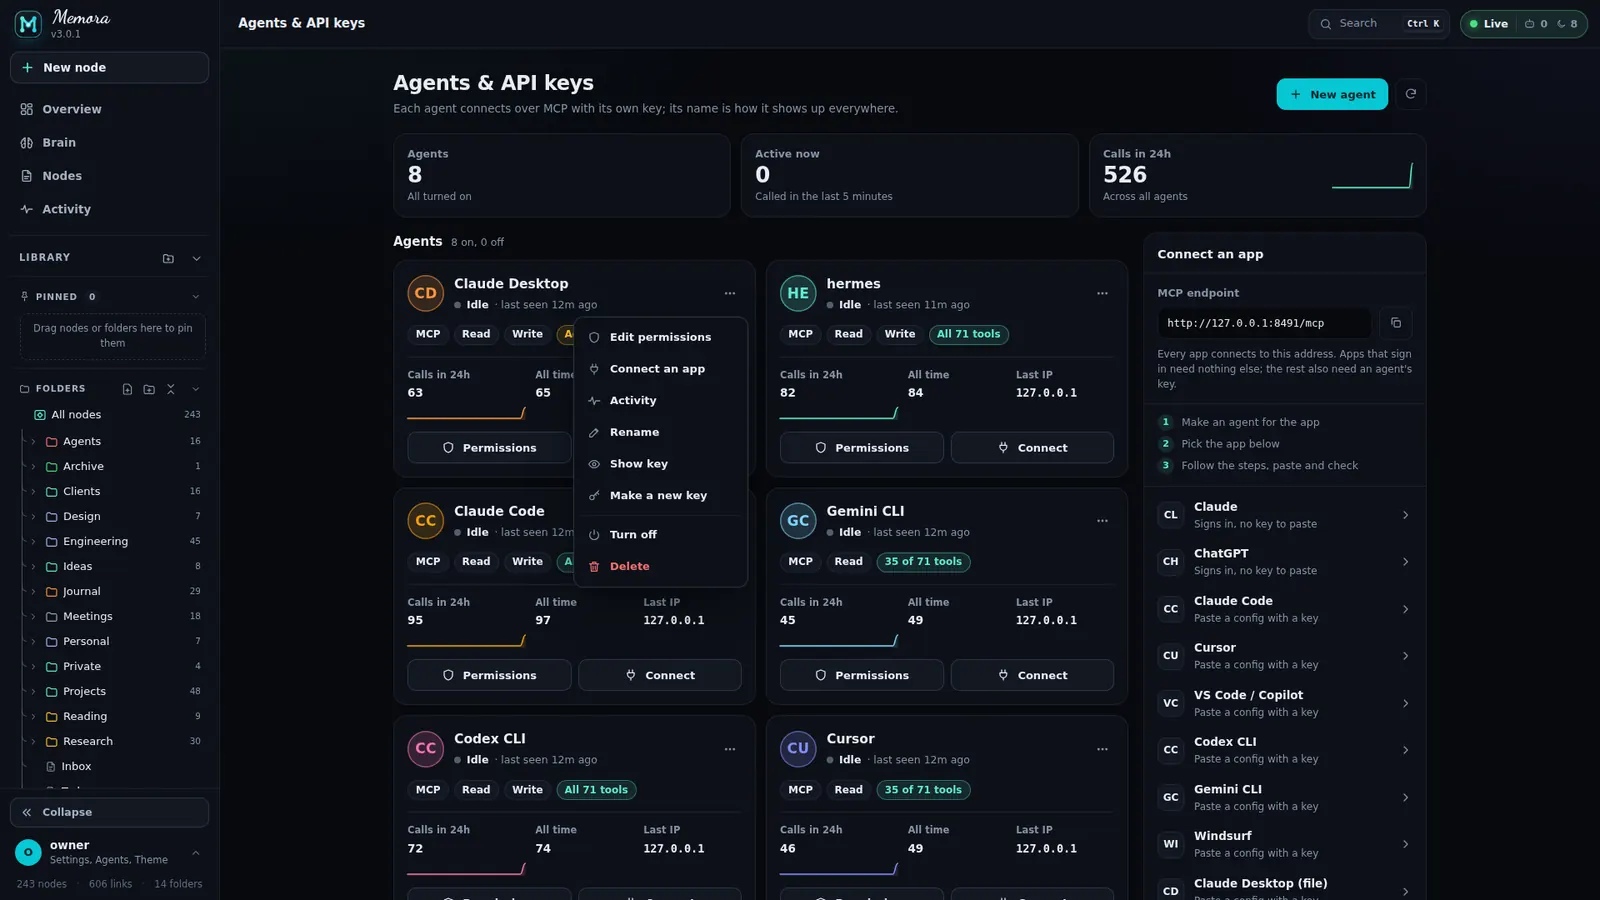1600x900 pixels.
Task: Select Turn off in the context menu
Action: (660, 535)
